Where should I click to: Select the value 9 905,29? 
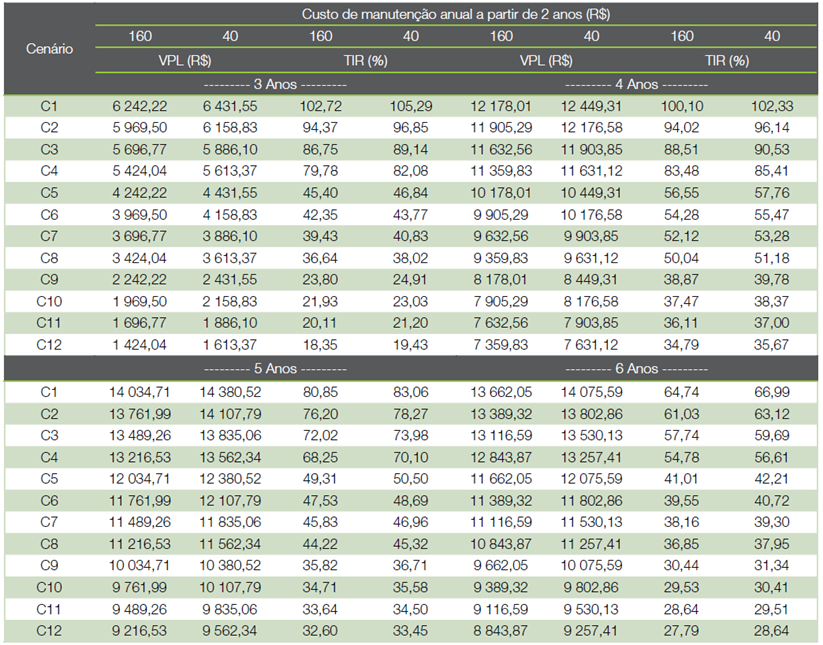501,215
